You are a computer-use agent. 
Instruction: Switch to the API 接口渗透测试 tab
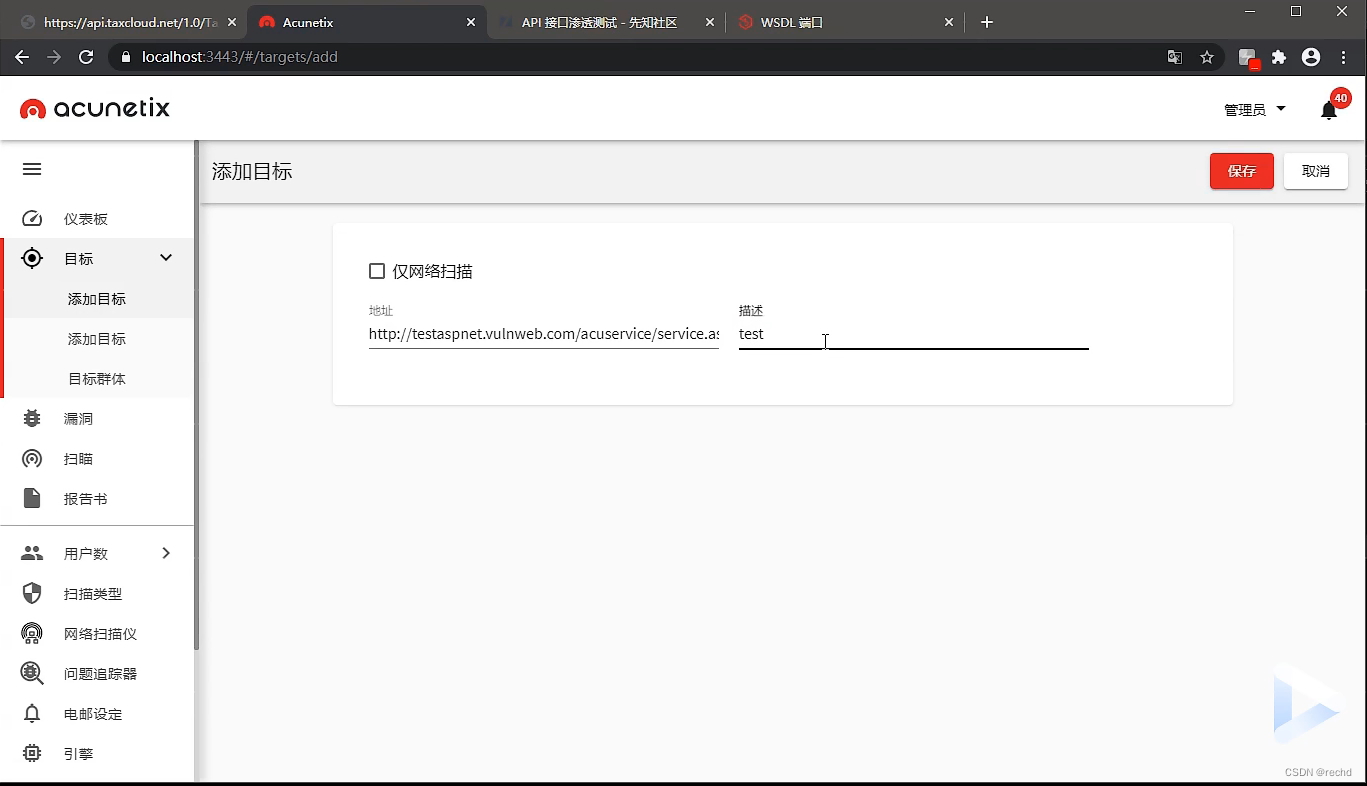[x=604, y=22]
